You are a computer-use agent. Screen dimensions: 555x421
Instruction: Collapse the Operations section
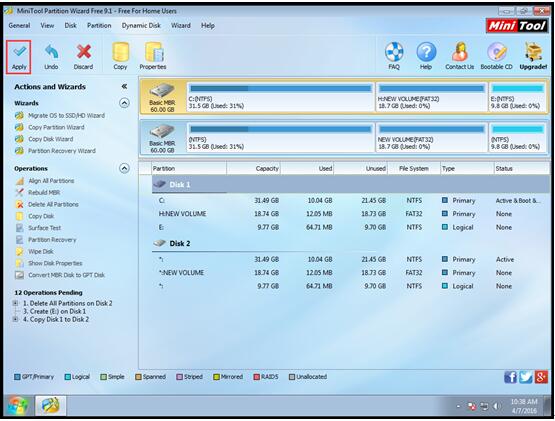pyautogui.click(x=124, y=168)
